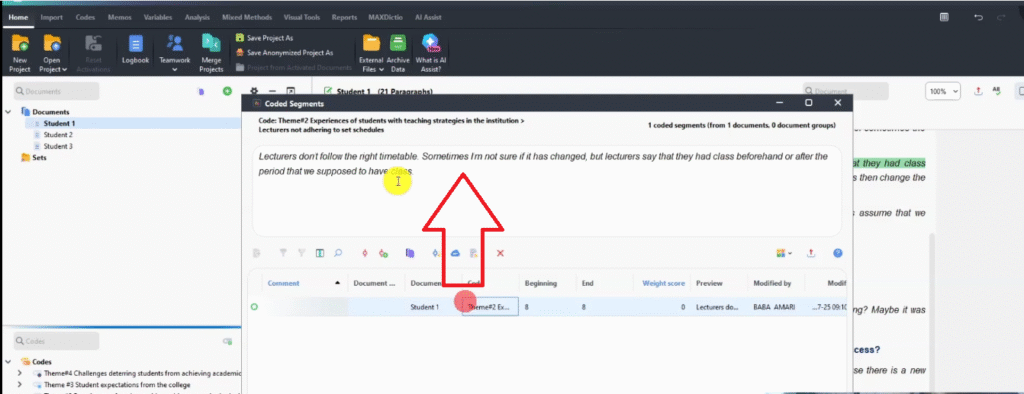Click the red X delete icon
The height and width of the screenshot is (394, 1024).
click(500, 253)
